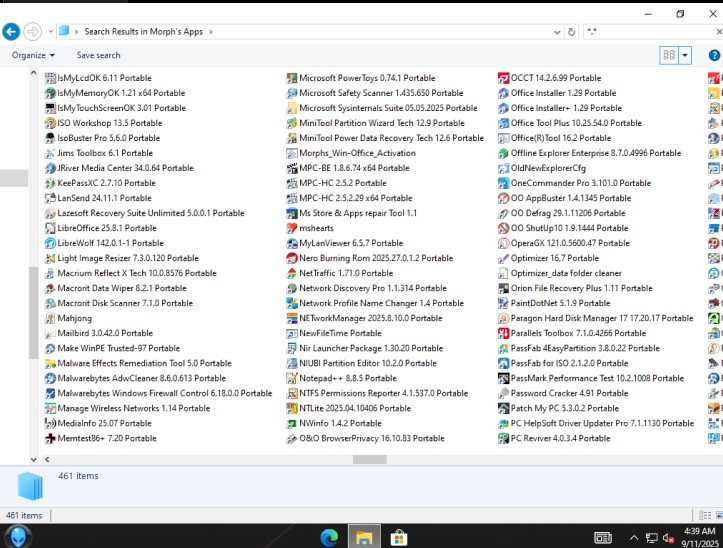Open Microsoft Store from the taskbar

click(399, 537)
